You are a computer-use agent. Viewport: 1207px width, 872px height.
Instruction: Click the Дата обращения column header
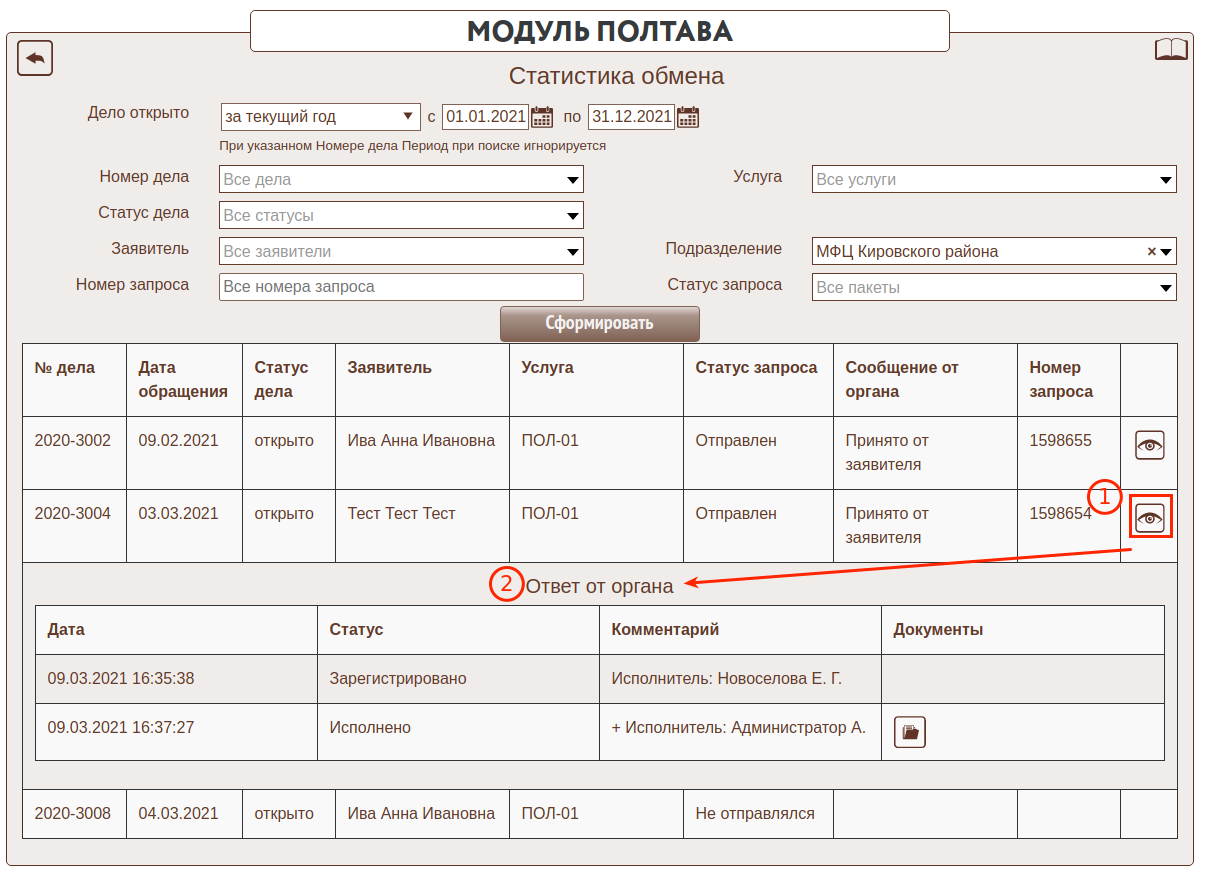pyautogui.click(x=183, y=380)
